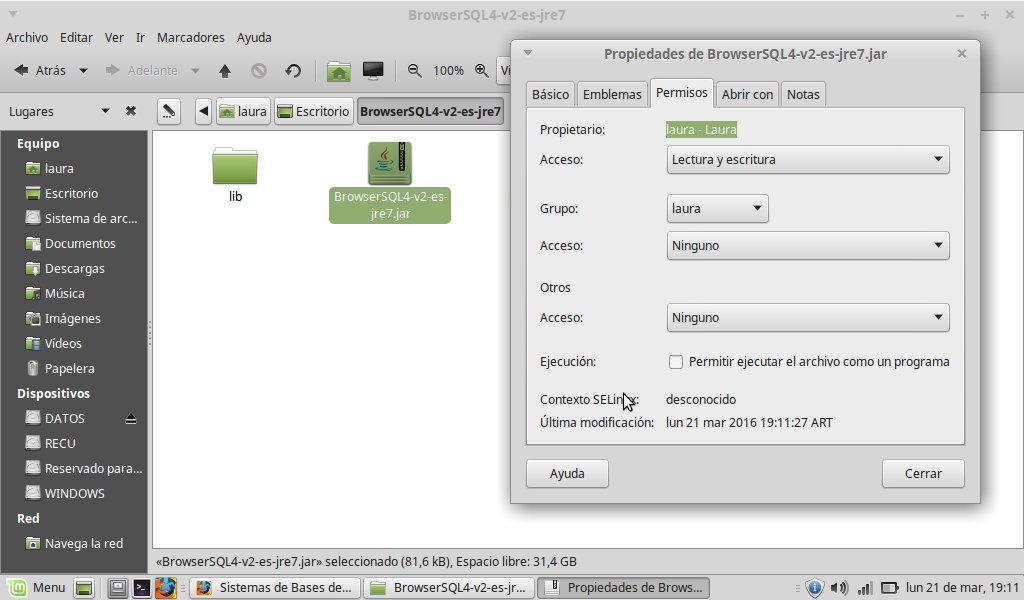The width and height of the screenshot is (1024, 600).
Task: Launch Firefox from the taskbar panel
Action: (x=166, y=588)
